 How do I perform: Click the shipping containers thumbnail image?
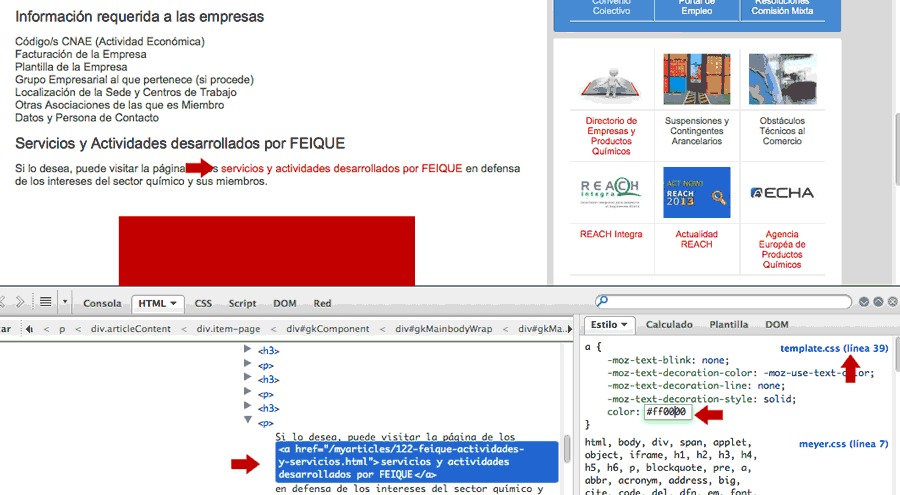coord(697,79)
